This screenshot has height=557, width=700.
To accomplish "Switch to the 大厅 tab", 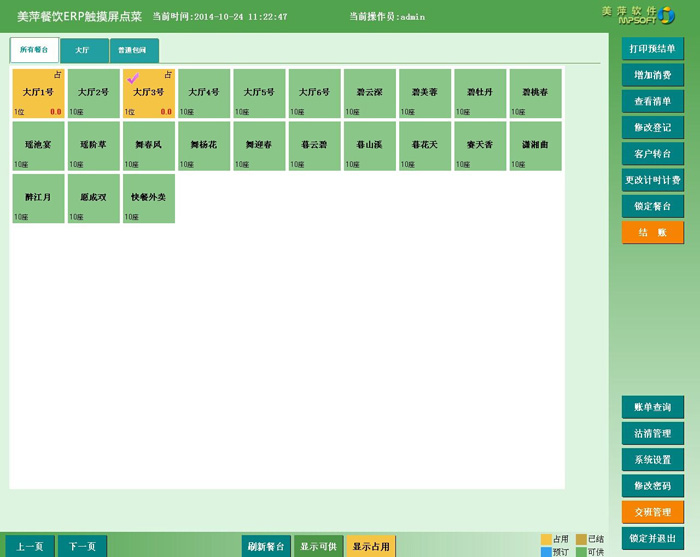I will [x=81, y=50].
